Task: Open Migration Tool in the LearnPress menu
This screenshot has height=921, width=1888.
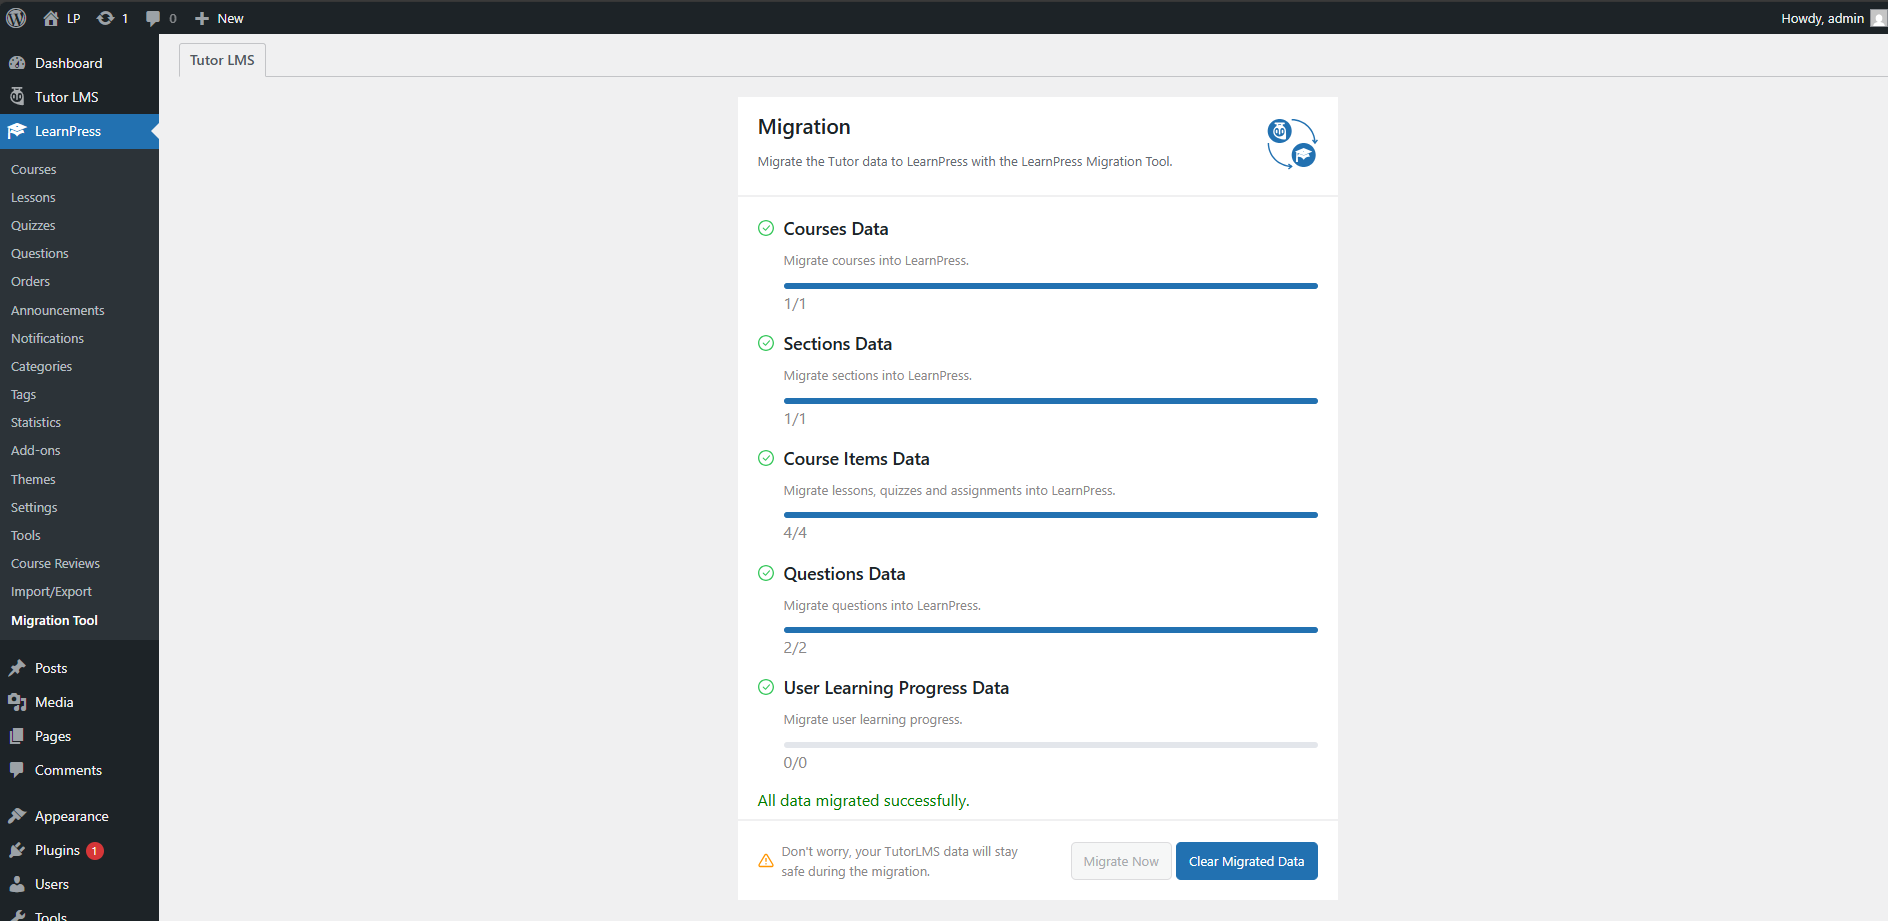Action: [x=54, y=620]
